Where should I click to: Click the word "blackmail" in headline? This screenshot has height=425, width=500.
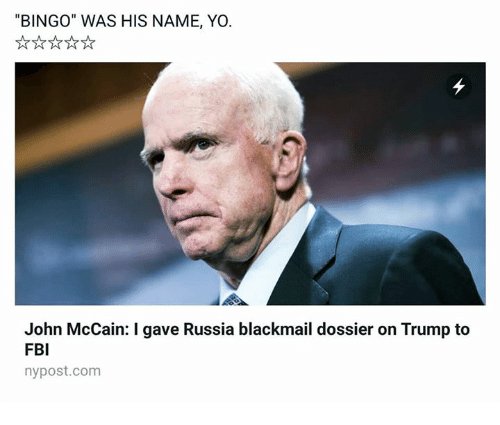click(275, 329)
